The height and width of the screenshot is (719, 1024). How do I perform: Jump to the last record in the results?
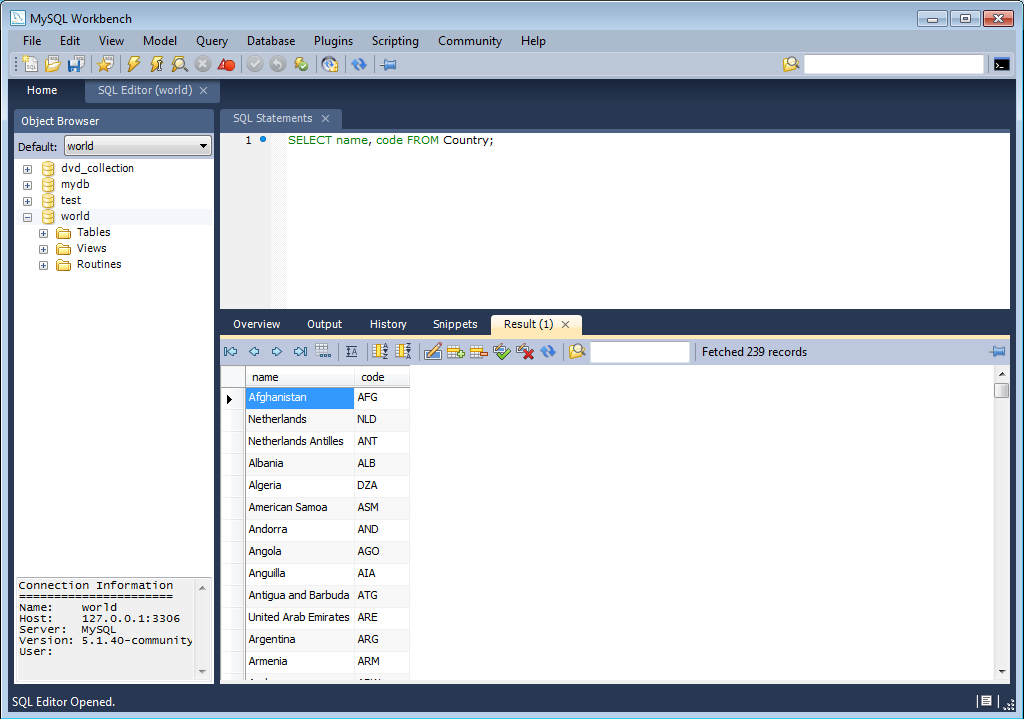tap(298, 351)
